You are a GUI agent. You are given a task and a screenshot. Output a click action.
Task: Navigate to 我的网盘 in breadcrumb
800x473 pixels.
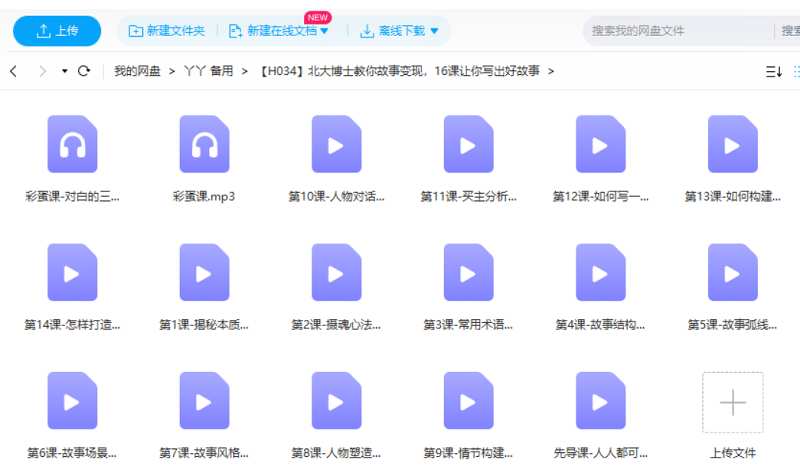click(x=137, y=71)
